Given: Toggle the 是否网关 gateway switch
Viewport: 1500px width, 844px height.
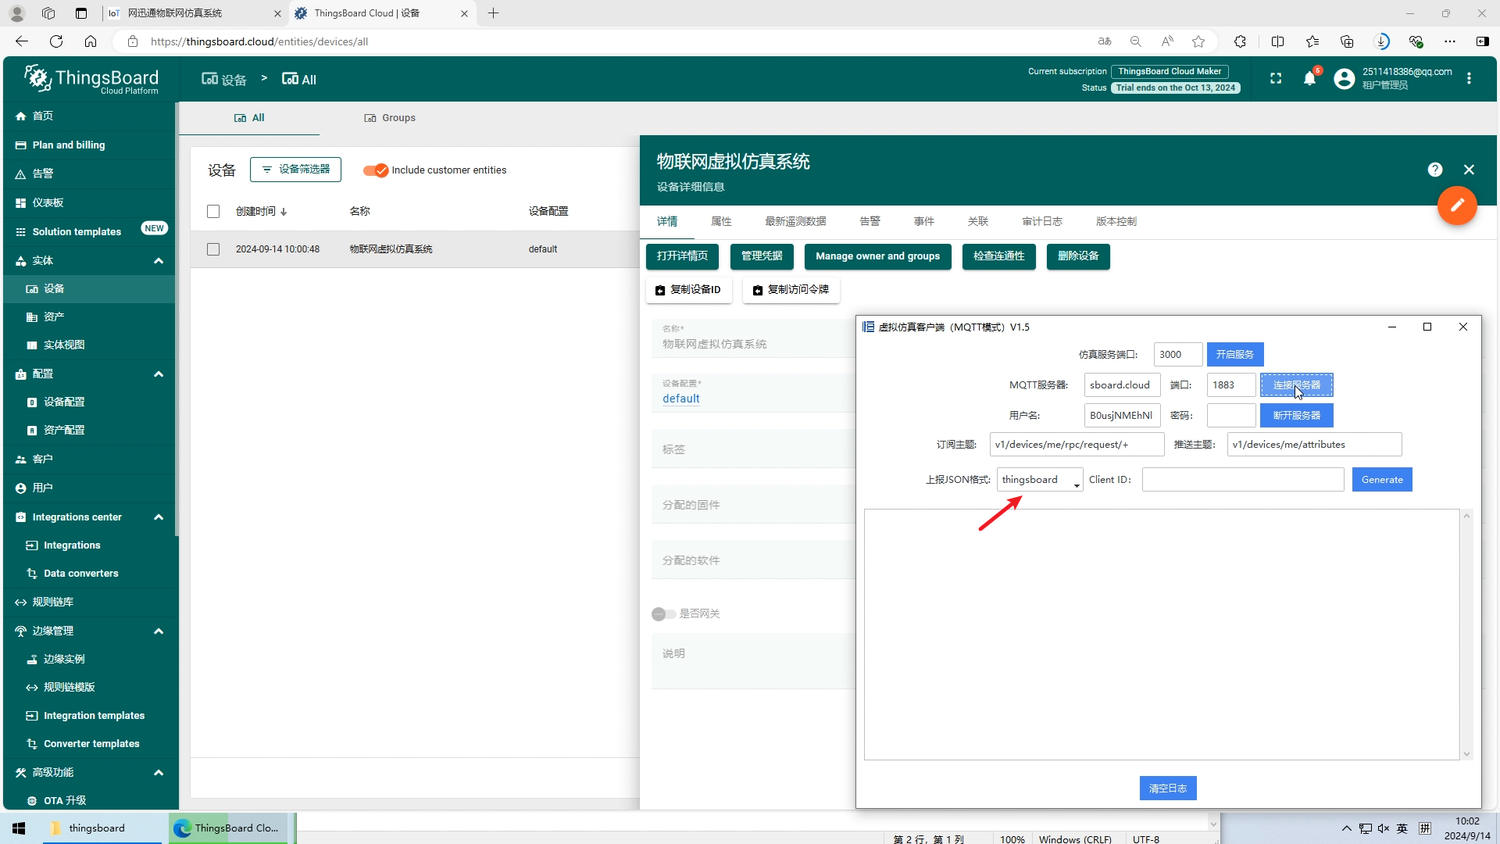Looking at the screenshot, I should pyautogui.click(x=664, y=614).
